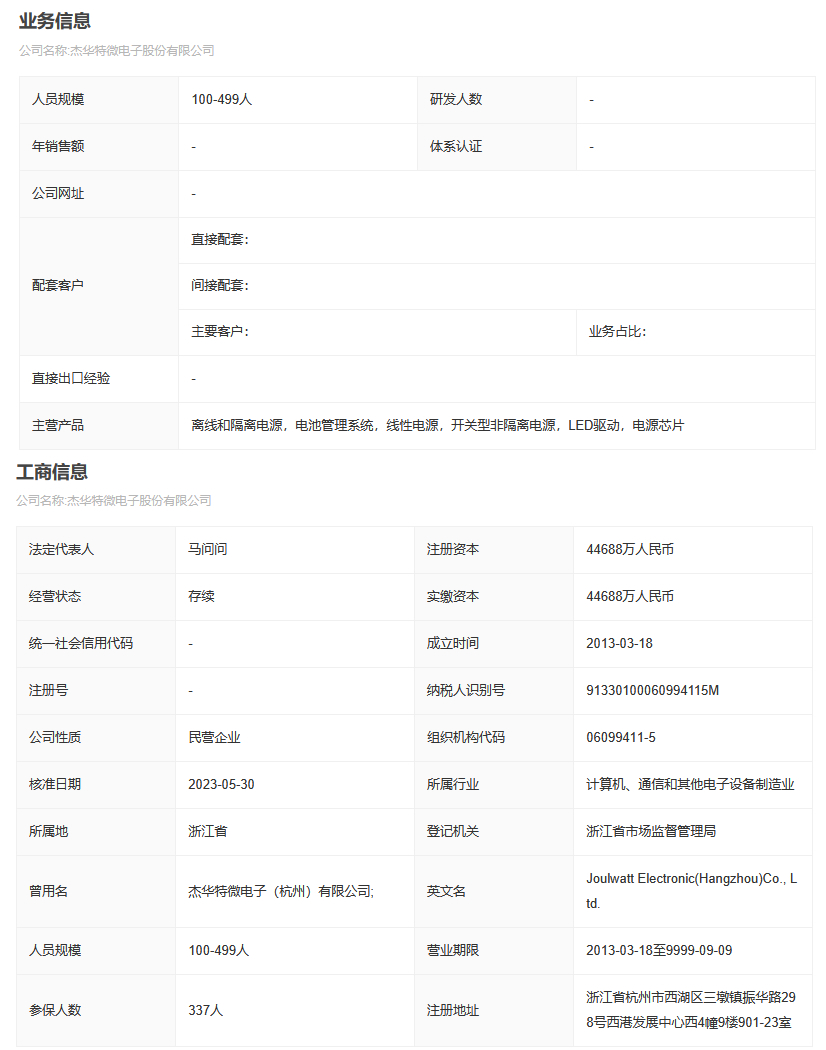Click the 所属行业 label
The image size is (826, 1050).
click(x=453, y=783)
